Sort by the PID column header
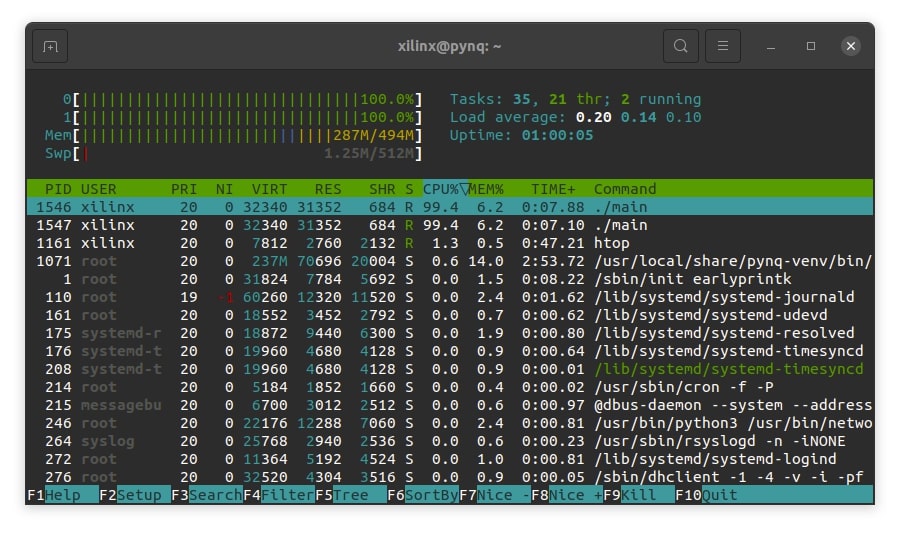The width and height of the screenshot is (900, 533). tap(58, 189)
